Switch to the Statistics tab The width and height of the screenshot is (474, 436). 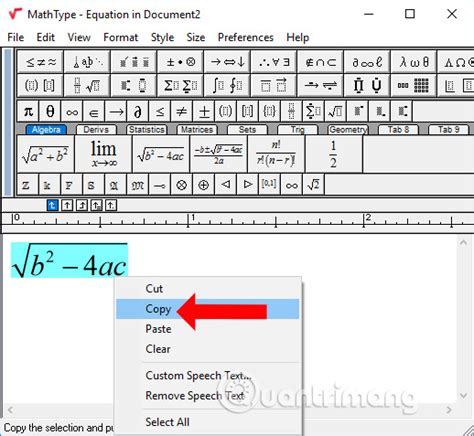coord(147,130)
